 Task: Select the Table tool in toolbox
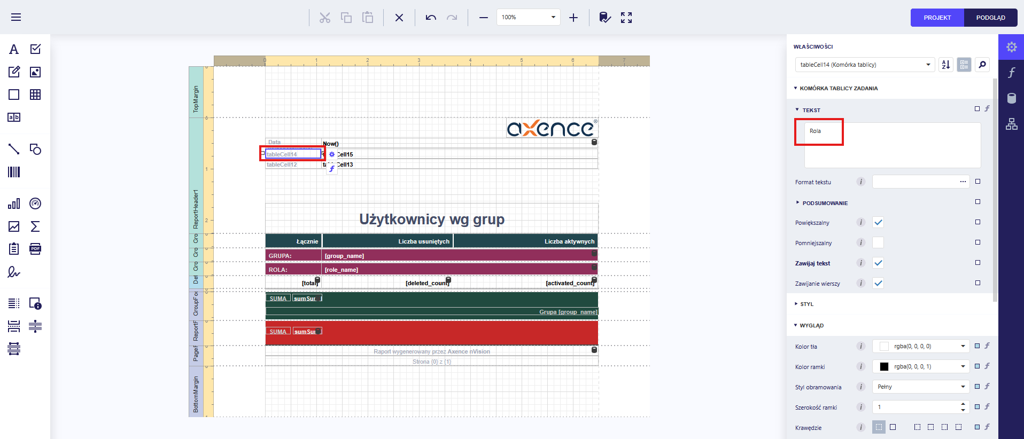[x=35, y=95]
